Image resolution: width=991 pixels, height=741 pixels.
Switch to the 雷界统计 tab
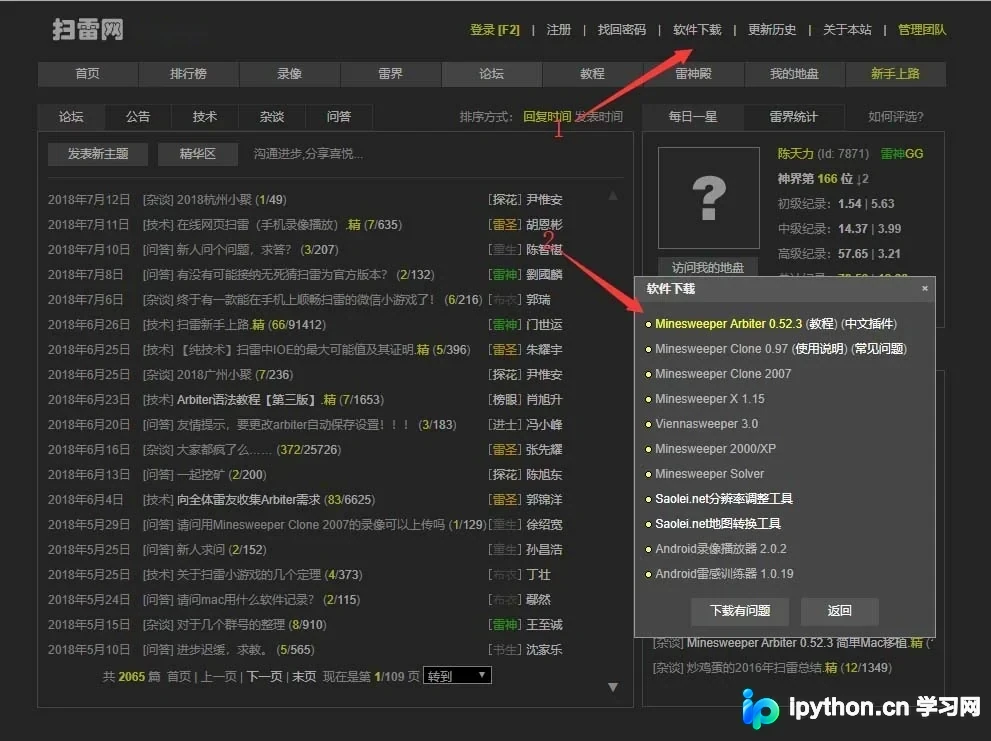(x=793, y=117)
